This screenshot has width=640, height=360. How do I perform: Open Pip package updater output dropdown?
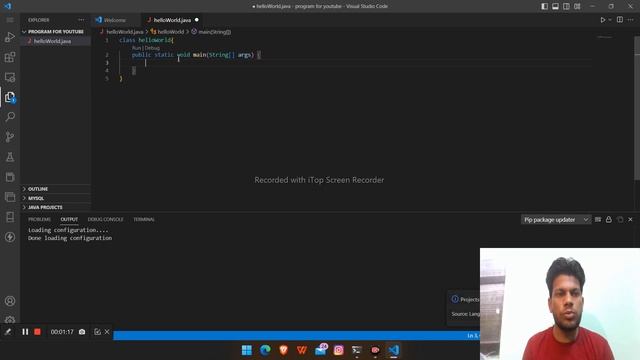pos(556,220)
